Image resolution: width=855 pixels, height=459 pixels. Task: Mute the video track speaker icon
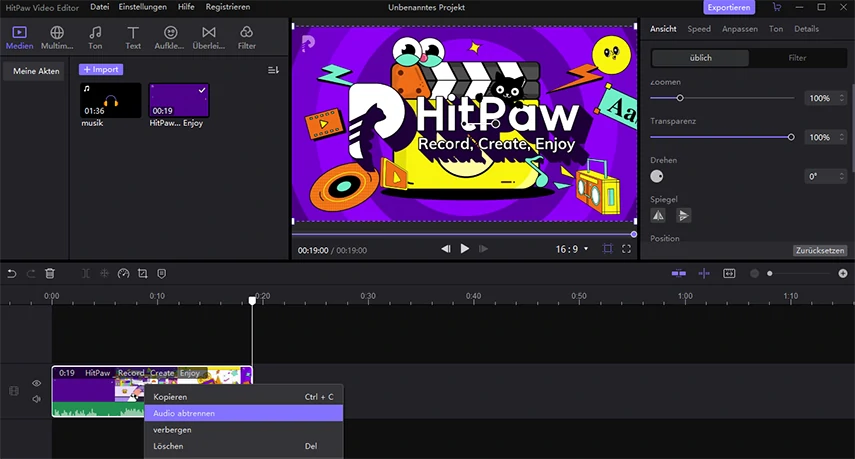(37, 399)
